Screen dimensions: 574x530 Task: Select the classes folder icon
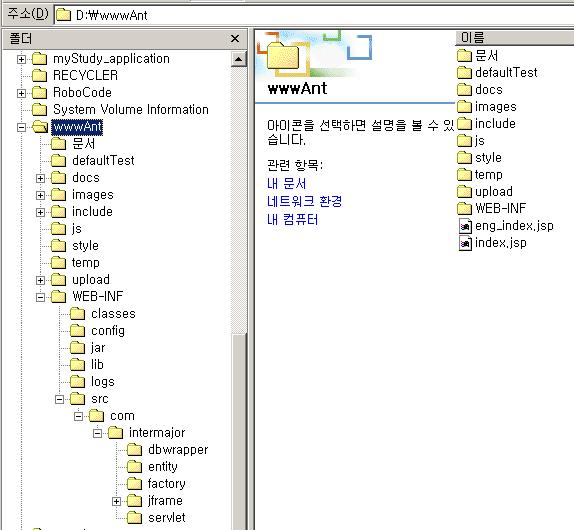(78, 314)
